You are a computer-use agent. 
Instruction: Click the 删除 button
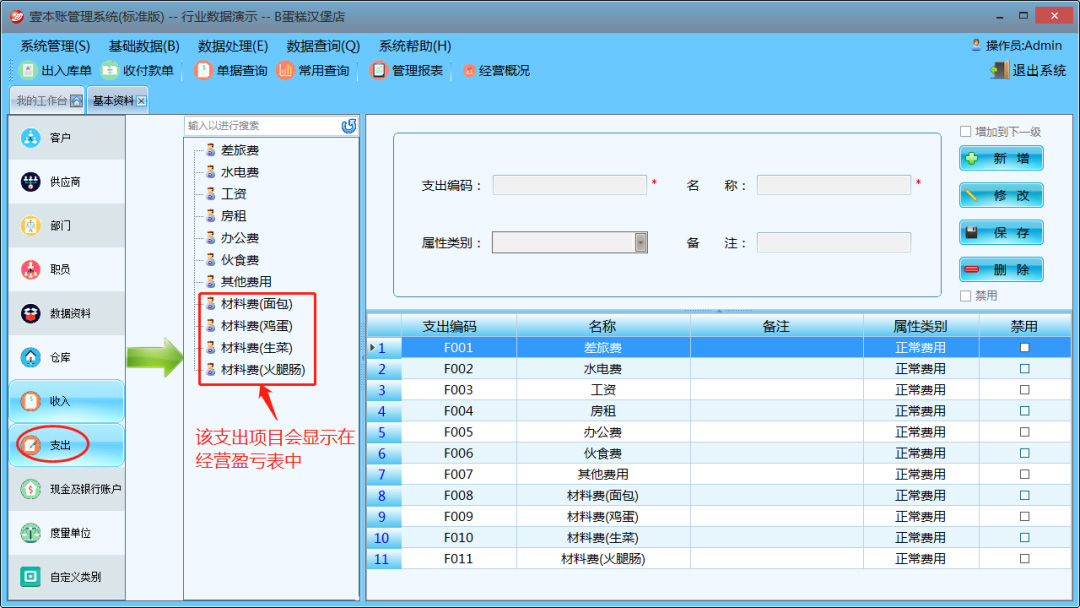1001,269
